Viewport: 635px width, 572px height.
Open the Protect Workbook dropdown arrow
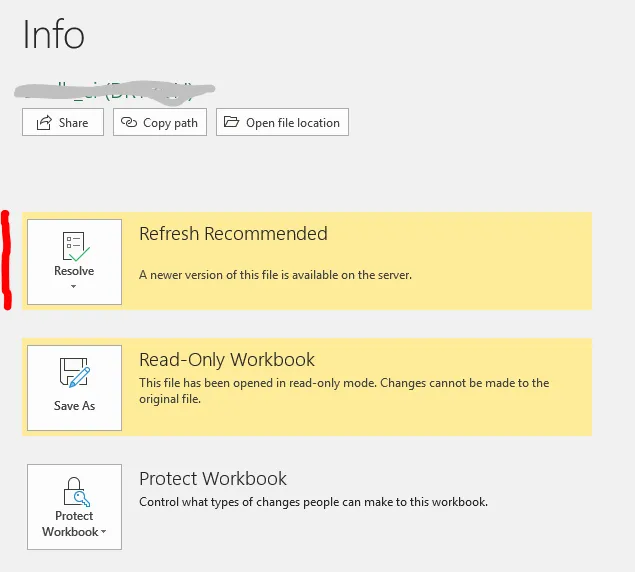coord(103,533)
